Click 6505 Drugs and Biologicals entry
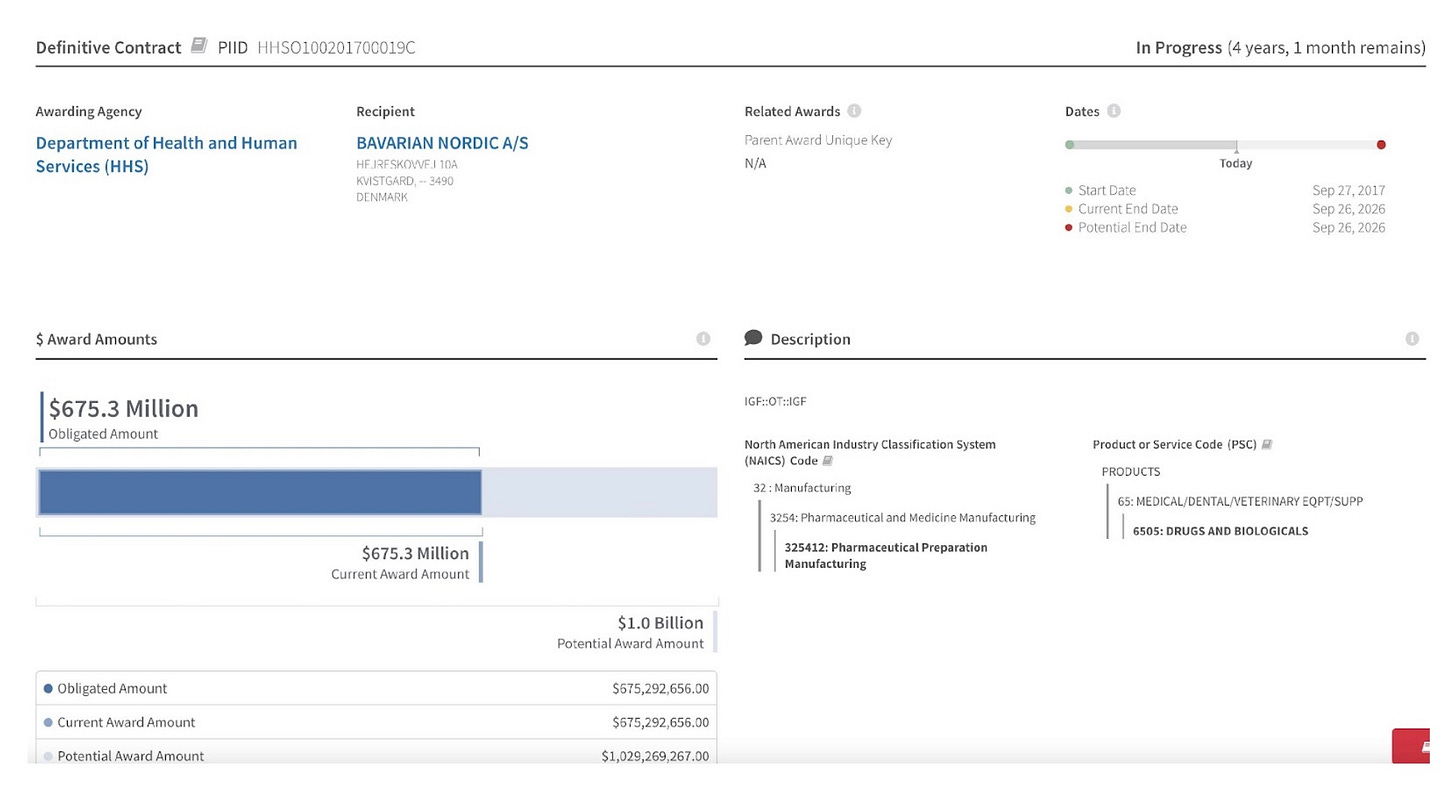This screenshot has width=1456, height=785. coord(1220,531)
